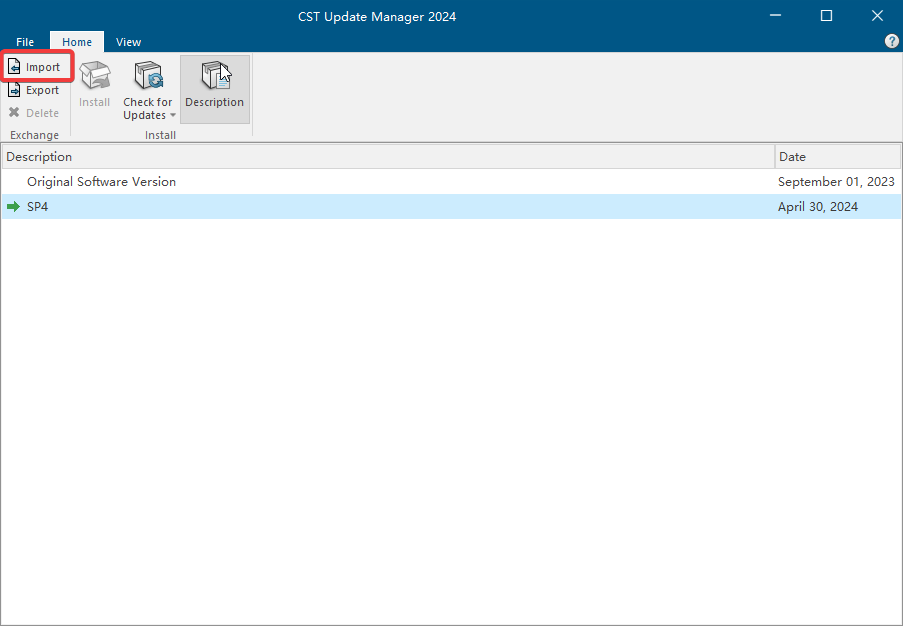Select the Original Software Version entry
The image size is (903, 626).
coord(101,182)
